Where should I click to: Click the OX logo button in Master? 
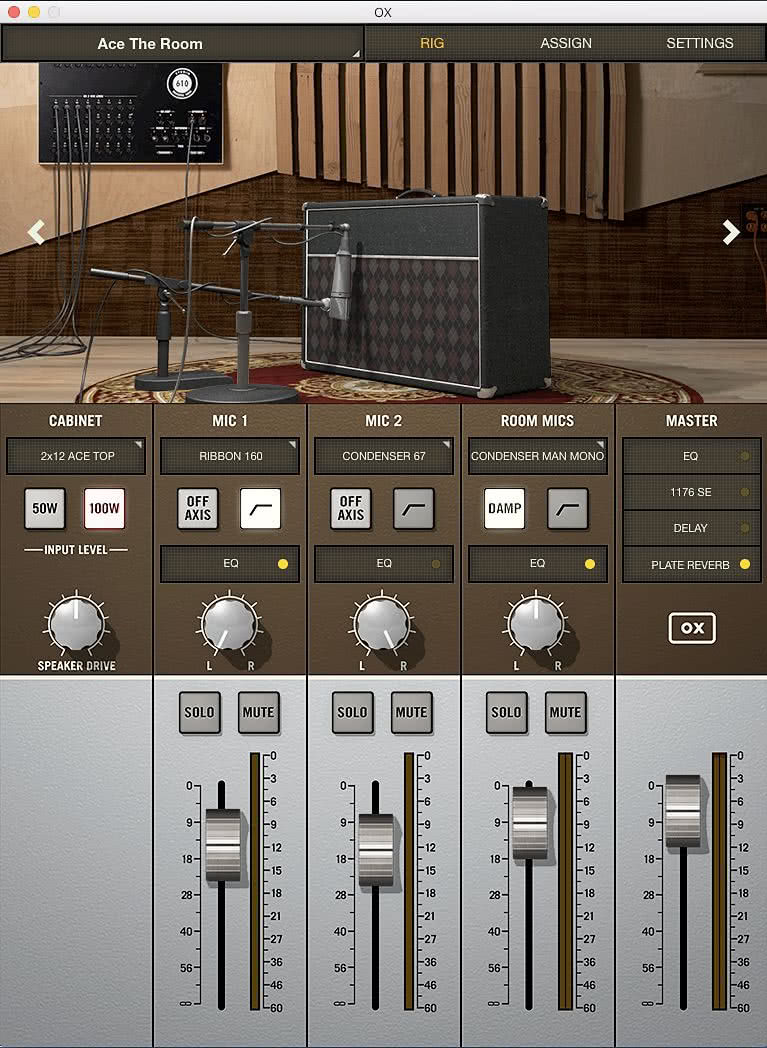pyautogui.click(x=692, y=628)
